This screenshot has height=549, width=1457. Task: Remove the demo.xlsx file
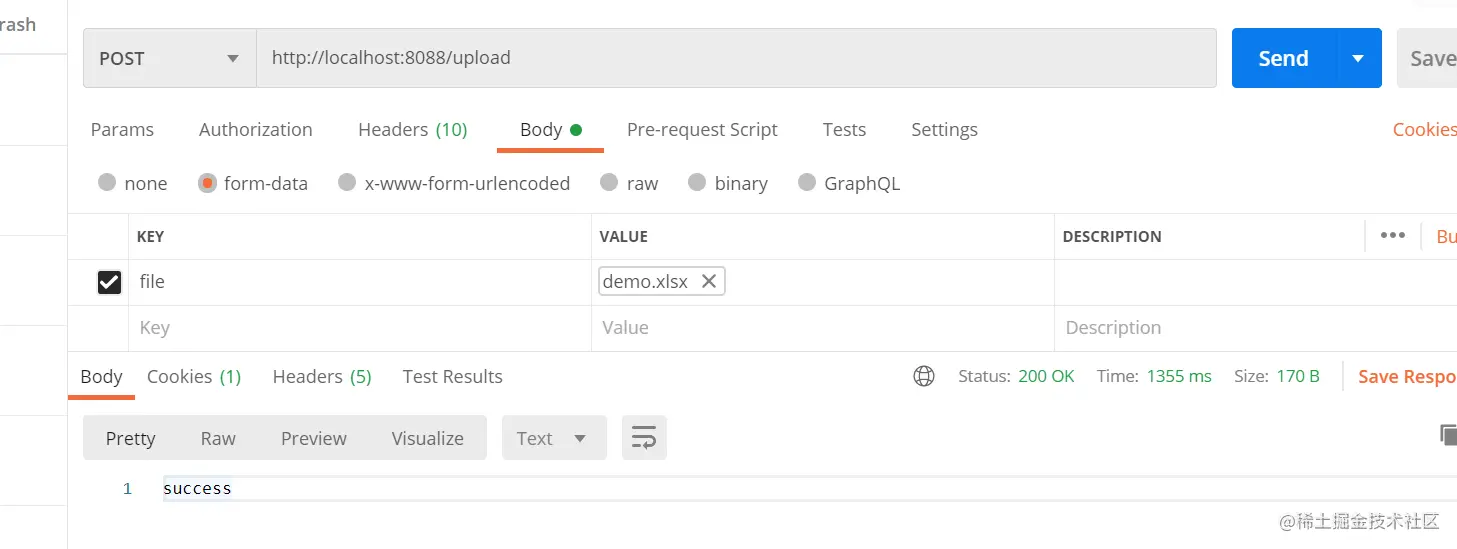[709, 282]
